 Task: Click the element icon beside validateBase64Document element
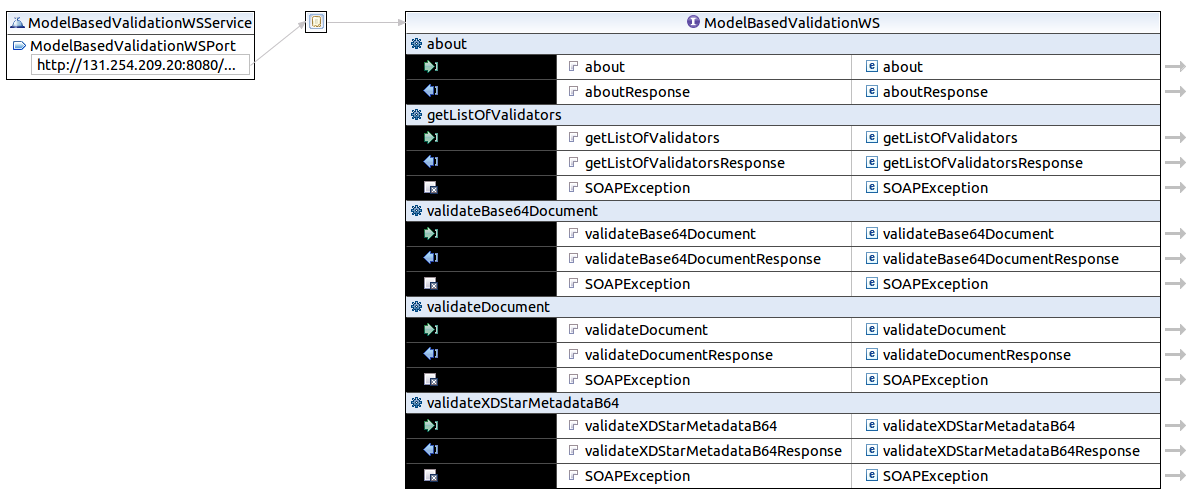pos(871,234)
